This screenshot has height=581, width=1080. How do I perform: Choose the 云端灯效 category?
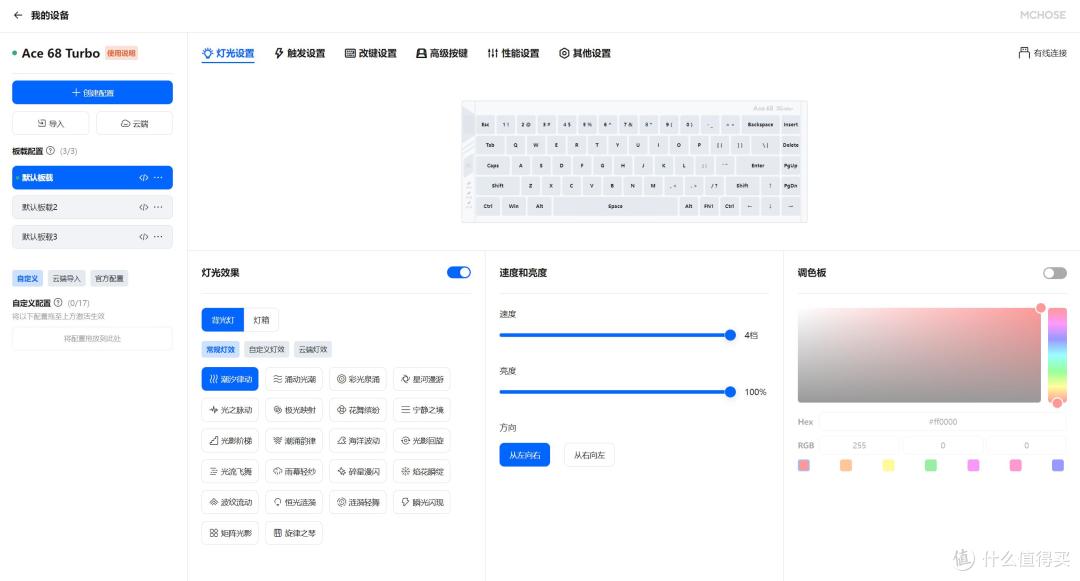coord(313,350)
